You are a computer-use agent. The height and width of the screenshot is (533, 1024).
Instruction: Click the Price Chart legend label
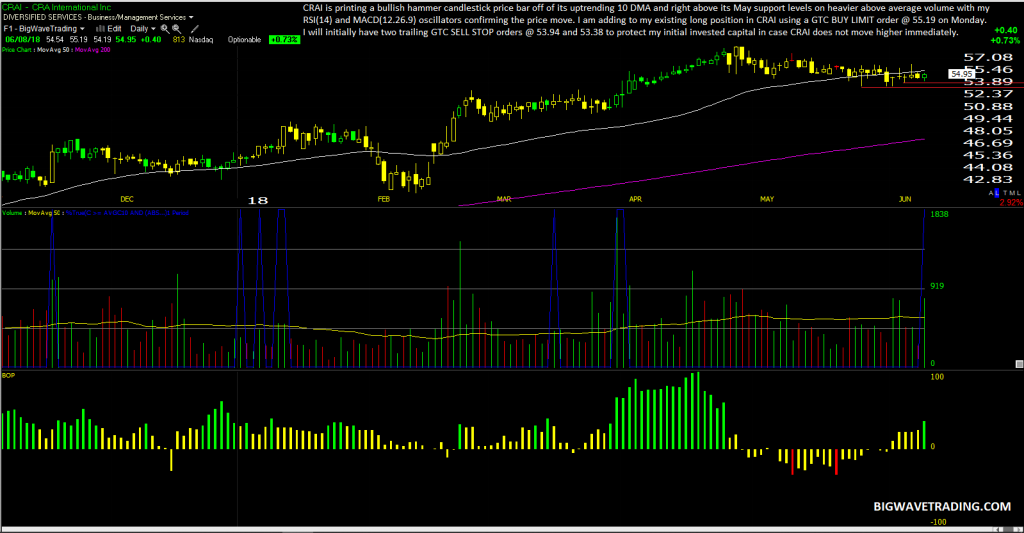click(x=16, y=50)
